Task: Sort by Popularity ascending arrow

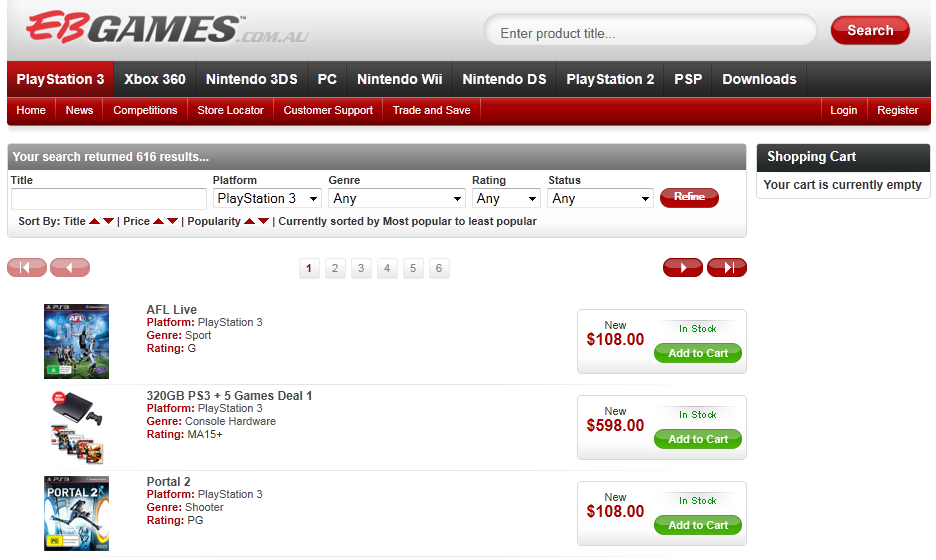Action: click(x=250, y=222)
